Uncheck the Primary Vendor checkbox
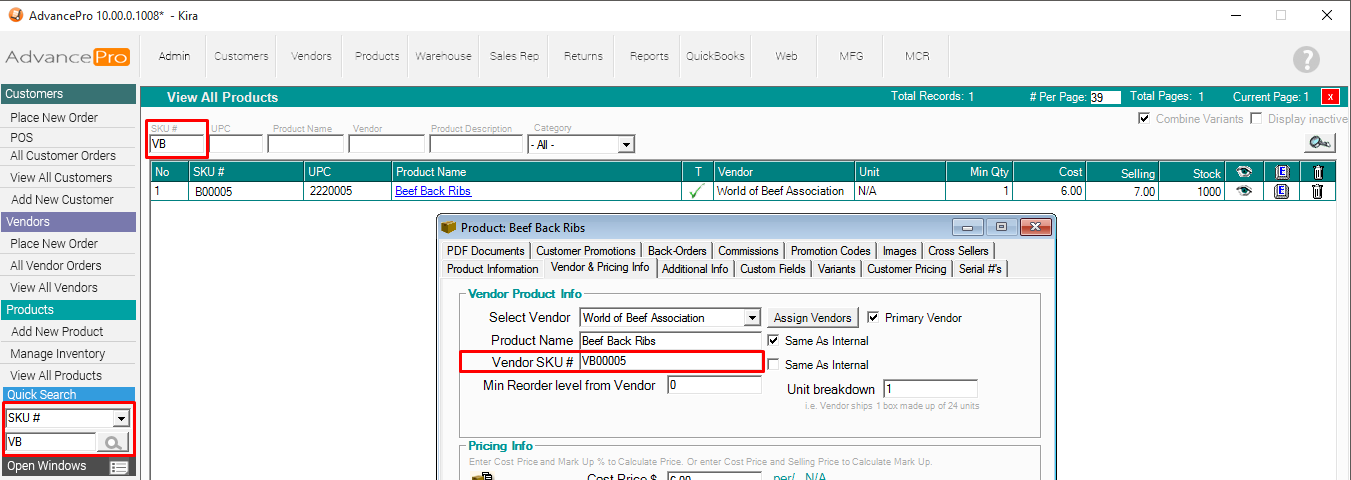 click(x=873, y=318)
